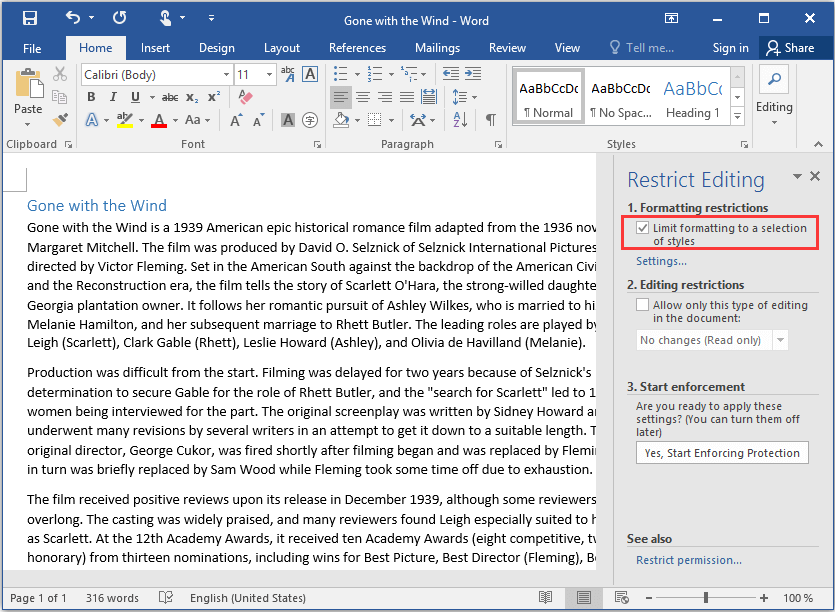Open formatting restrictions Settings link
The image size is (835, 612).
pyautogui.click(x=661, y=261)
